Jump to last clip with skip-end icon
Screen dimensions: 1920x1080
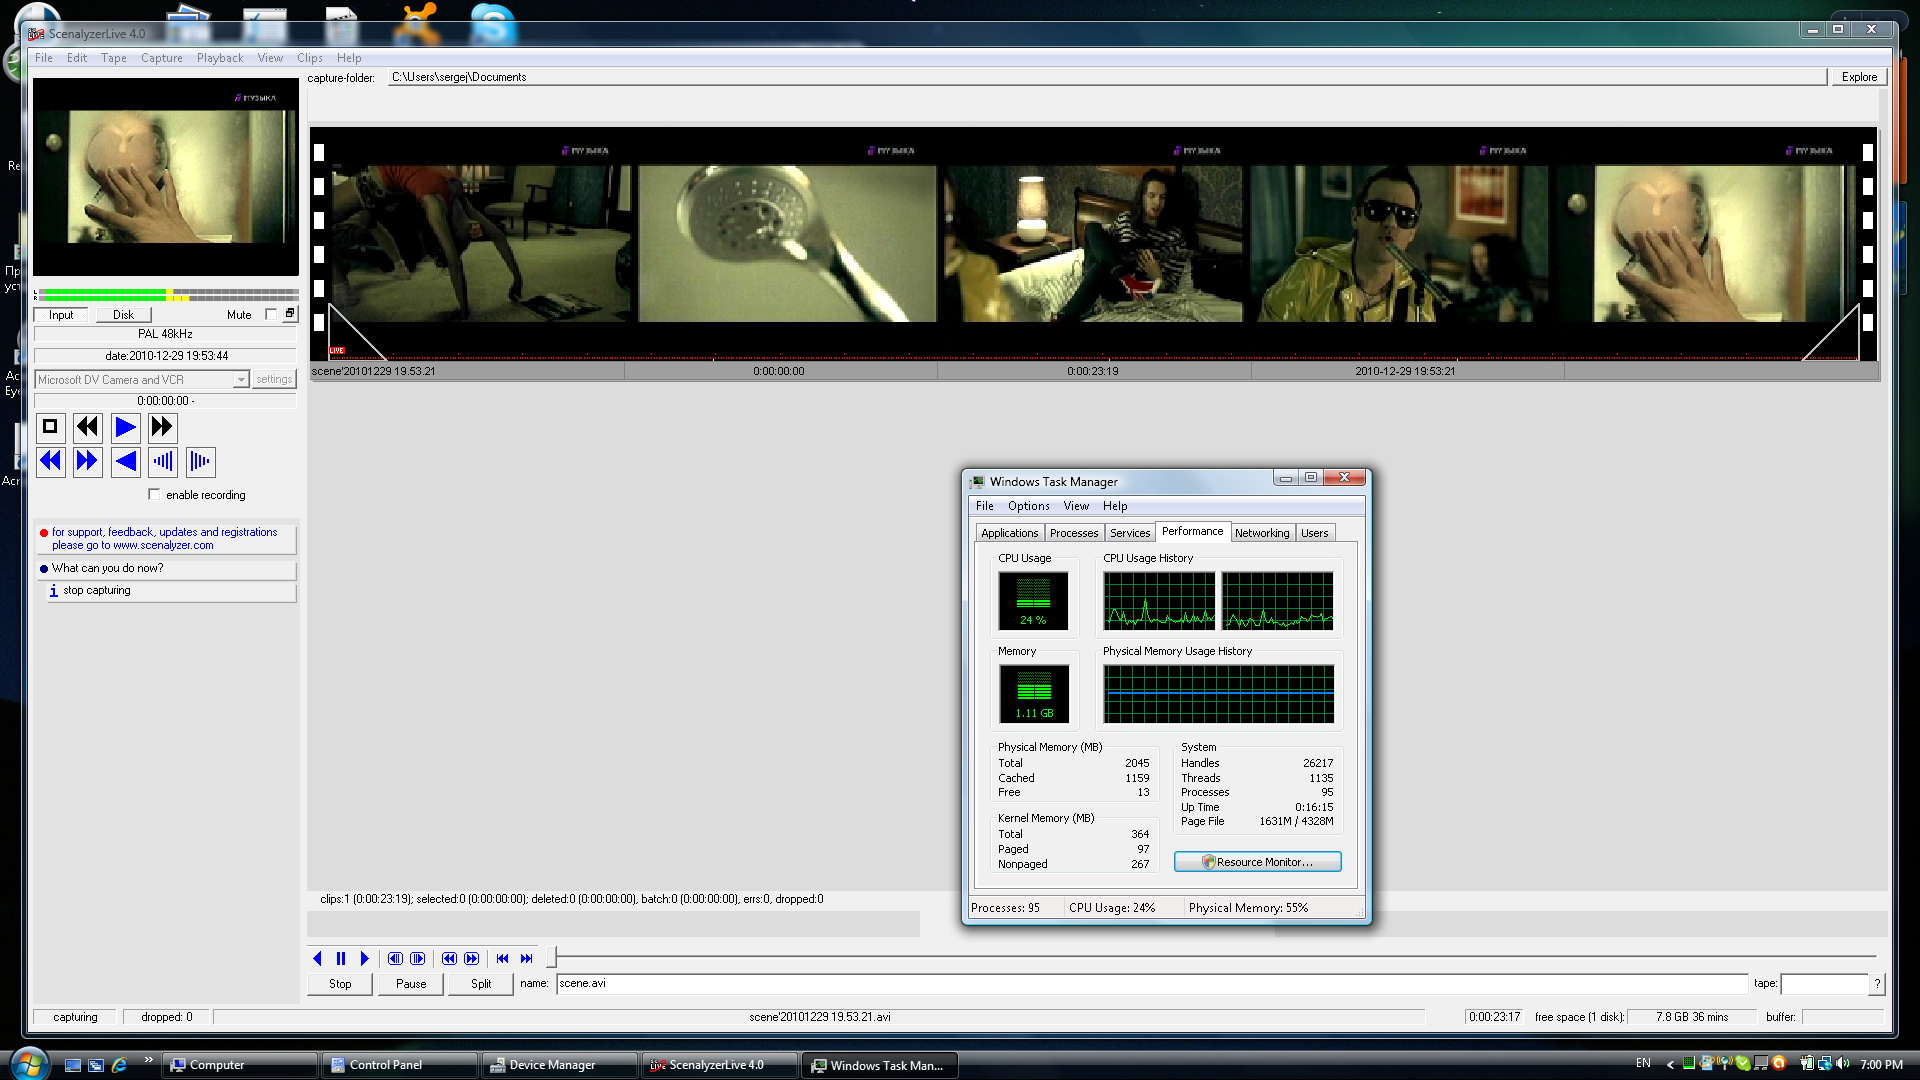(527, 959)
